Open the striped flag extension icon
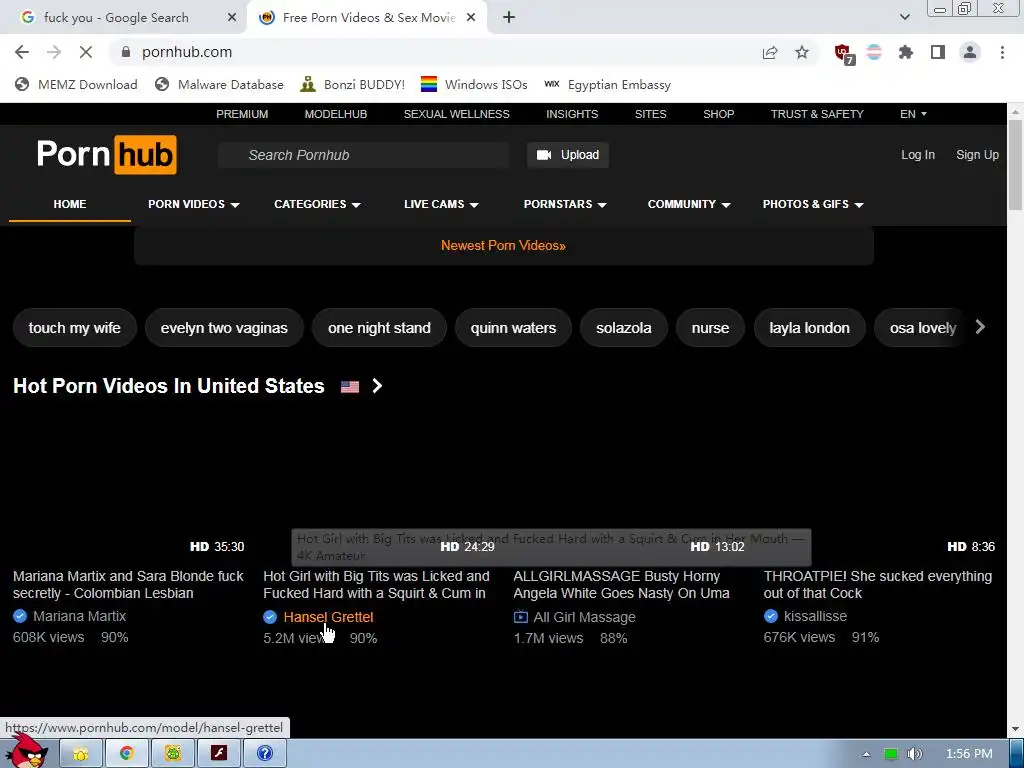The image size is (1024, 768). click(874, 52)
